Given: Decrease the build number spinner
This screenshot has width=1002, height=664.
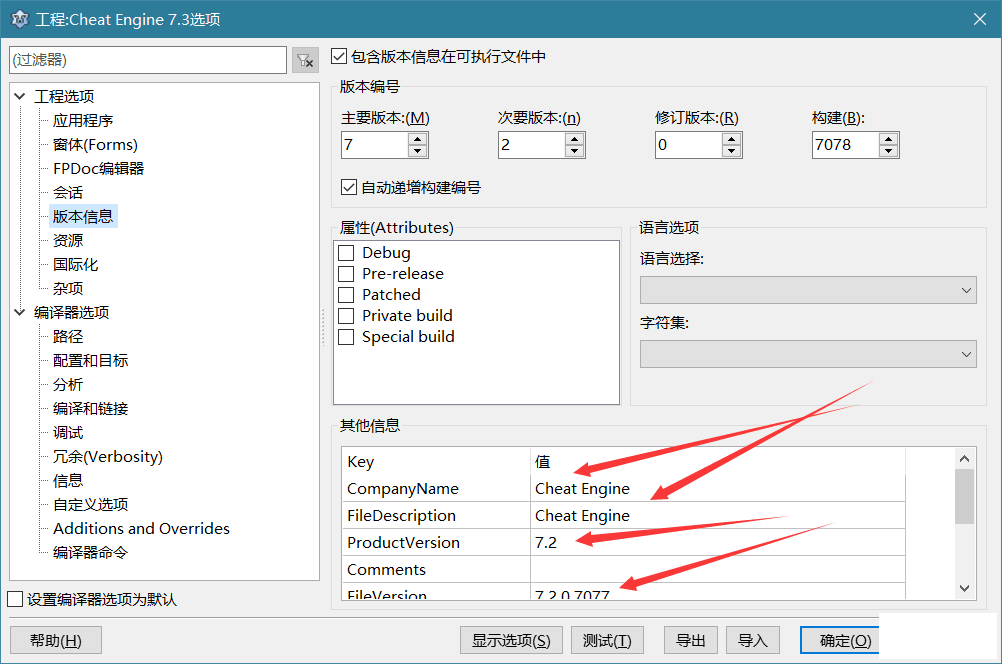Looking at the screenshot, I should [x=888, y=151].
